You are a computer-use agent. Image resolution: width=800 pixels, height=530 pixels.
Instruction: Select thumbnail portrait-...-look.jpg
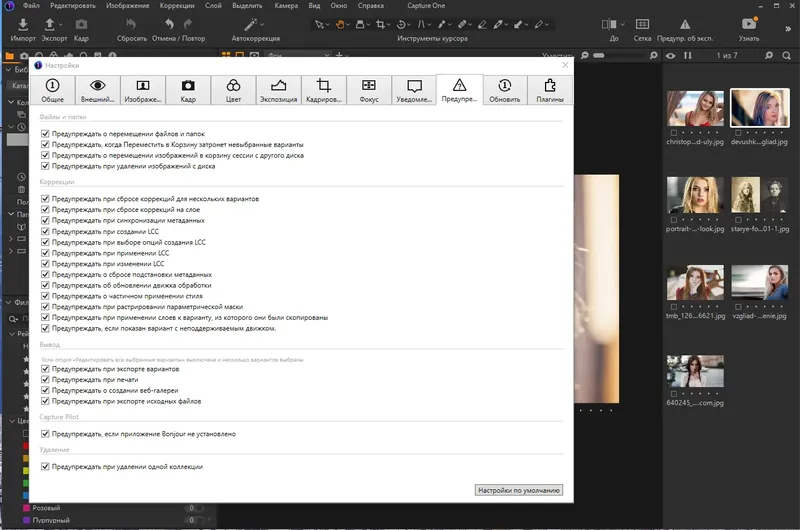(695, 195)
